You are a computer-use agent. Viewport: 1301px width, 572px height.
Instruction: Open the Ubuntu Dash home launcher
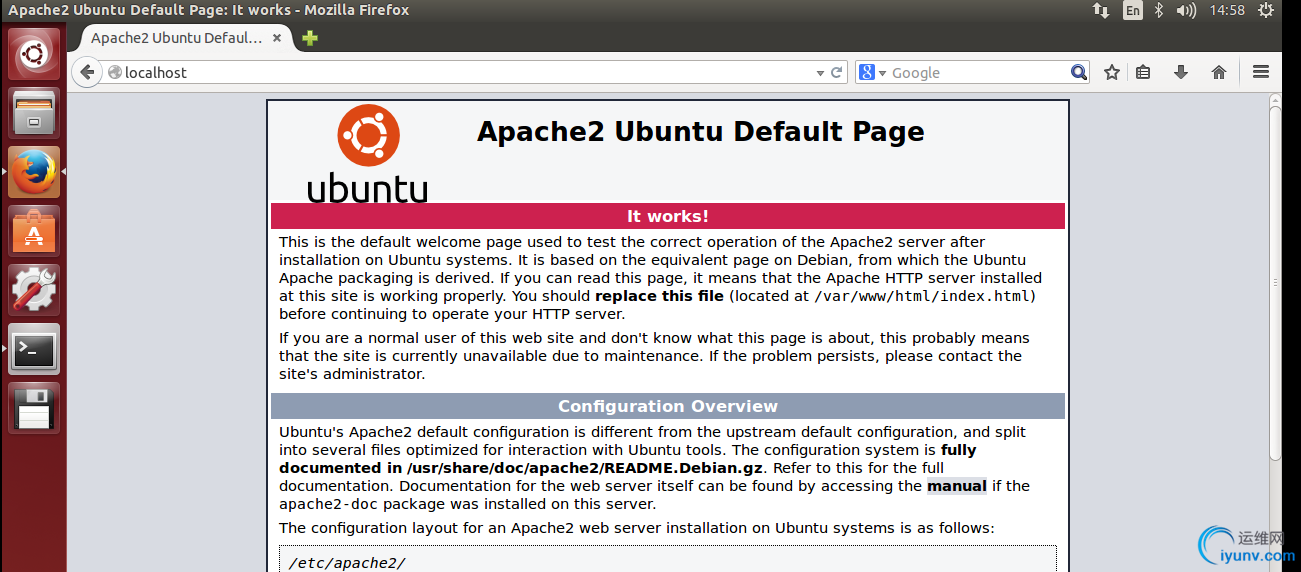pos(34,53)
